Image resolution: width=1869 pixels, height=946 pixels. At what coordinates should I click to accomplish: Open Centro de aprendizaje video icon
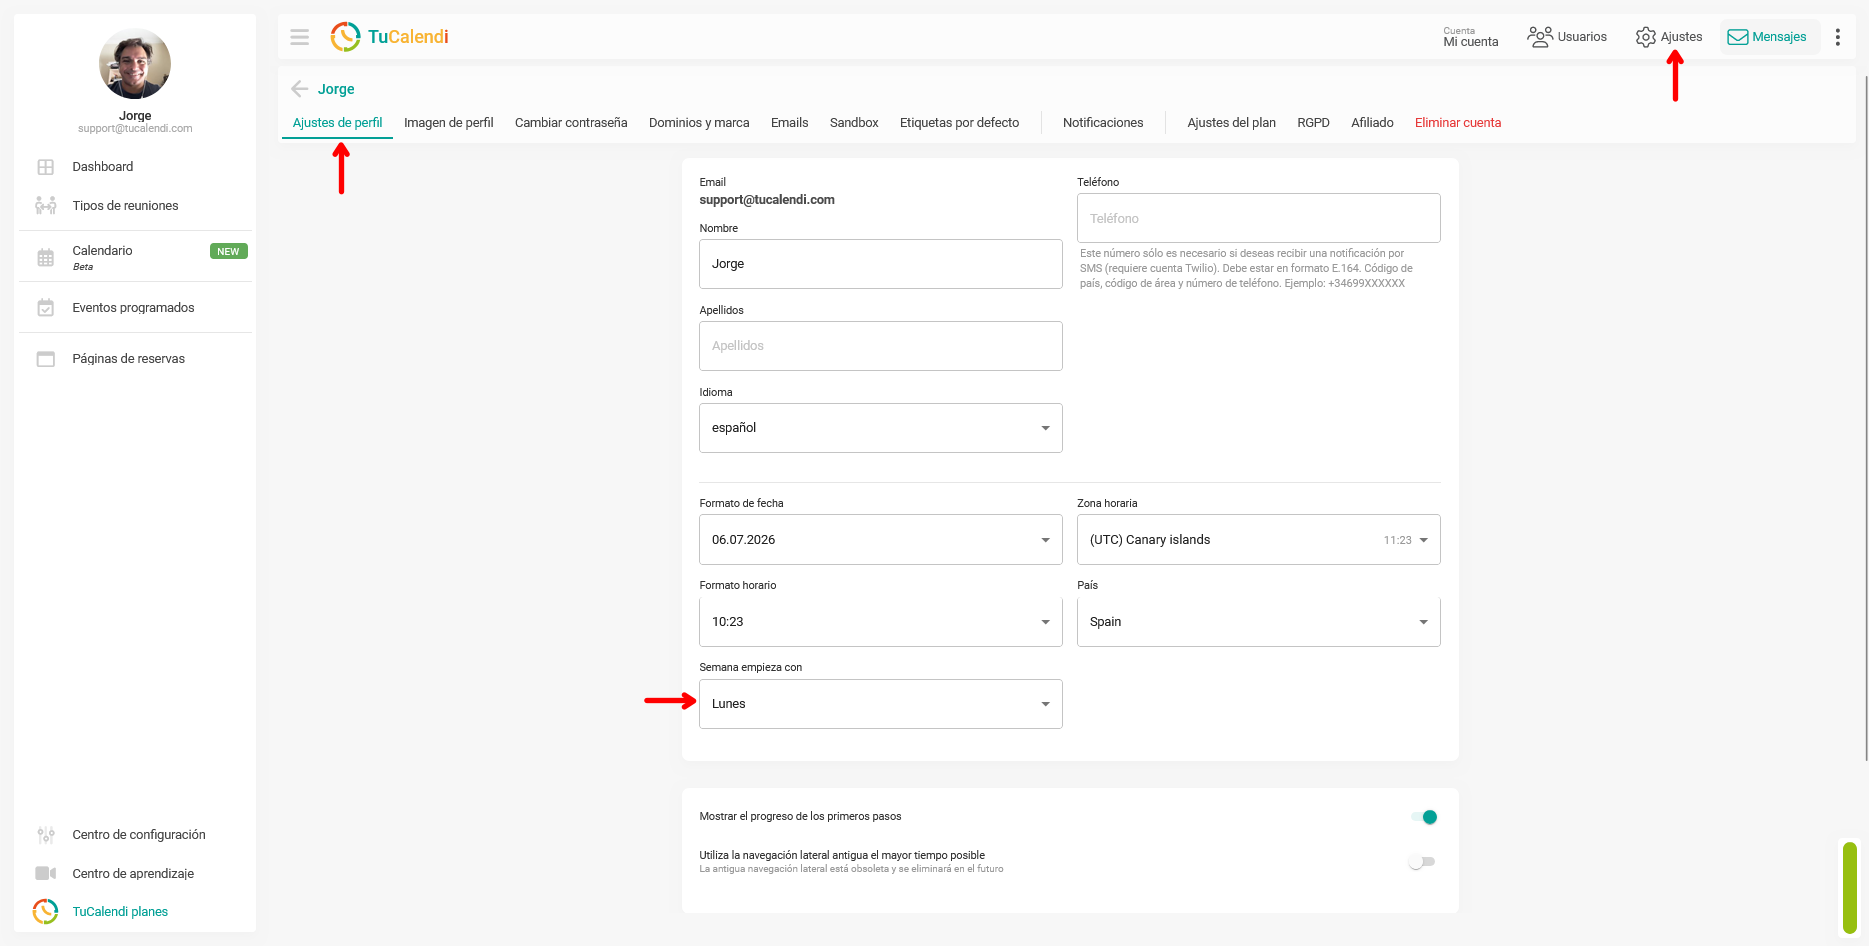click(x=46, y=873)
